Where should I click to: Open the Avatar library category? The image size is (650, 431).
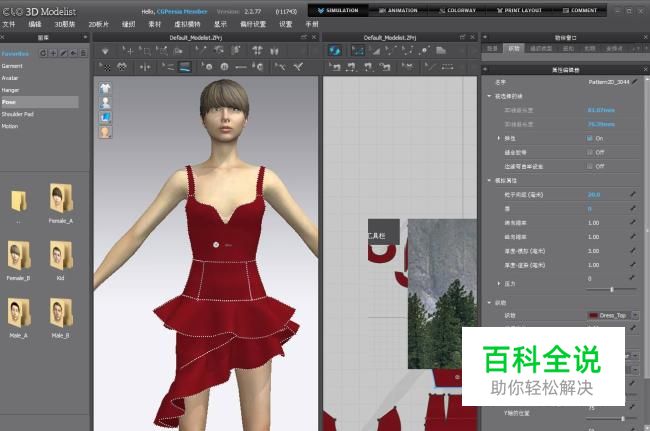coord(10,76)
